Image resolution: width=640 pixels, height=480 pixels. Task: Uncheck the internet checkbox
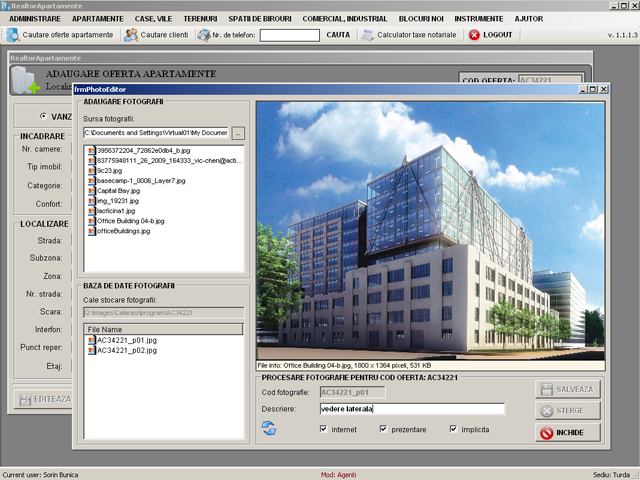coord(323,429)
